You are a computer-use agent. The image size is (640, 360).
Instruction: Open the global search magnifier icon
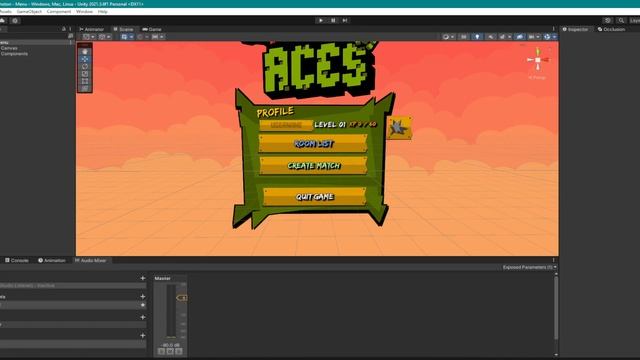621,20
